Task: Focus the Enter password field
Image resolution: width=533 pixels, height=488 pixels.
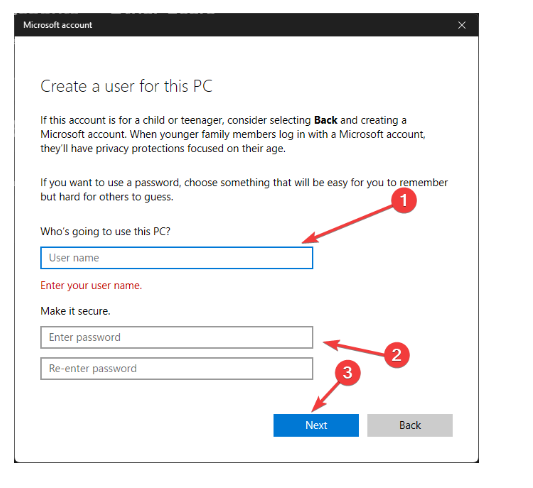Action: point(176,337)
